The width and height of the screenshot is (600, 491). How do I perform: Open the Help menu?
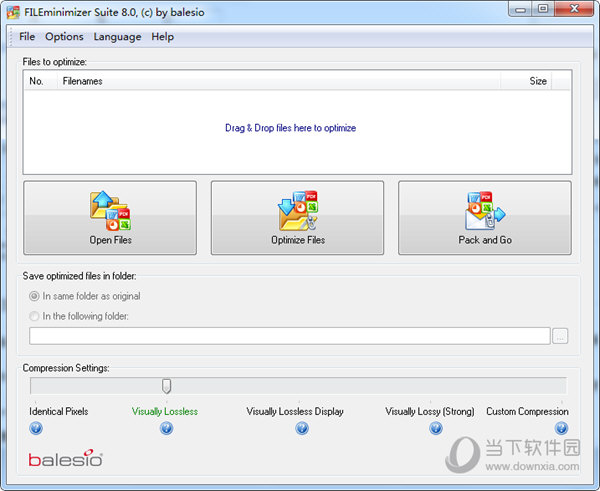pos(163,37)
